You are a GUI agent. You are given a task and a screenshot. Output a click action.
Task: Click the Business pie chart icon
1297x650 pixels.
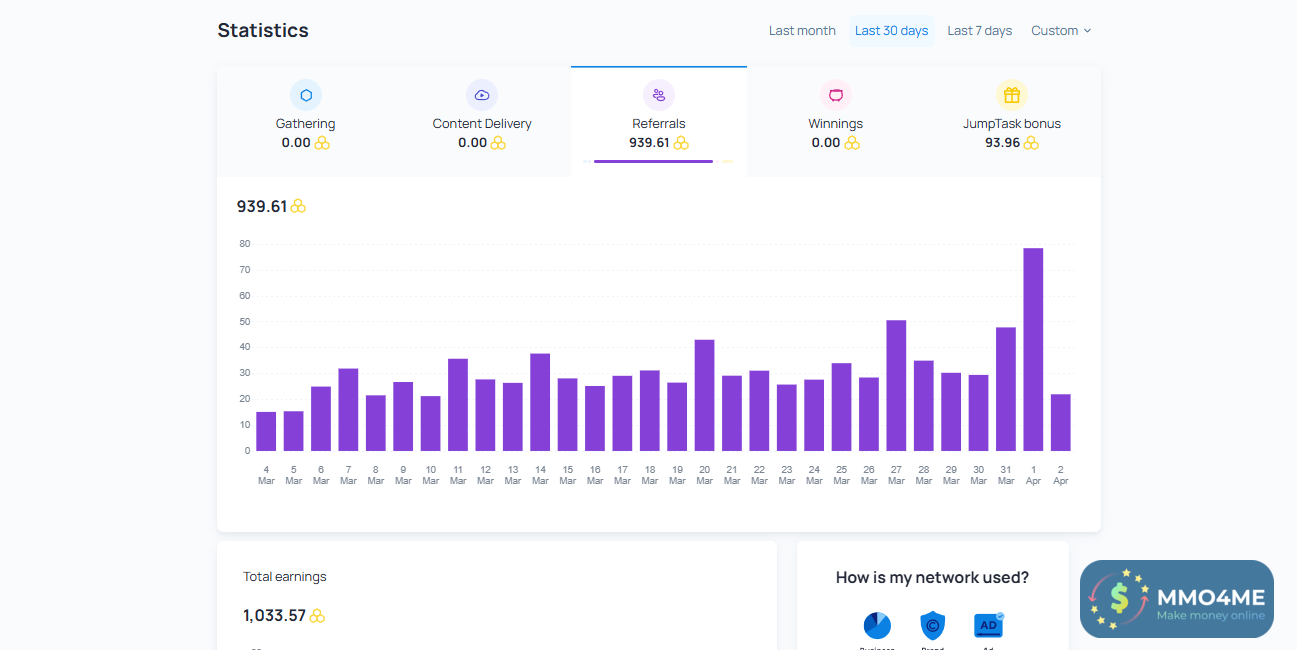(877, 626)
